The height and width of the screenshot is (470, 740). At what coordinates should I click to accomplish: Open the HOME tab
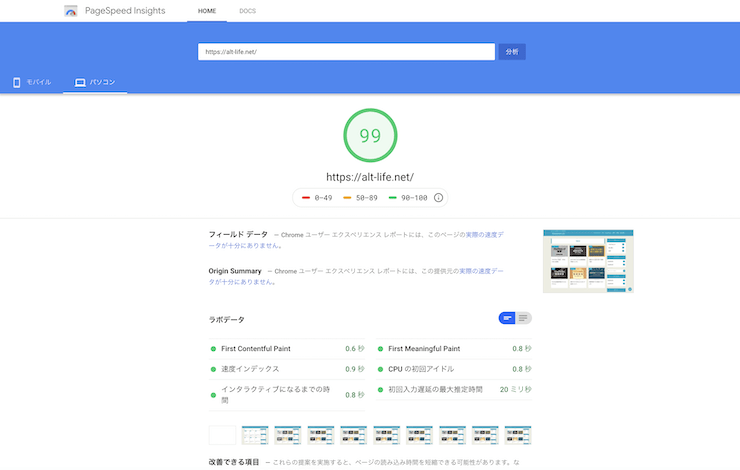click(x=207, y=11)
